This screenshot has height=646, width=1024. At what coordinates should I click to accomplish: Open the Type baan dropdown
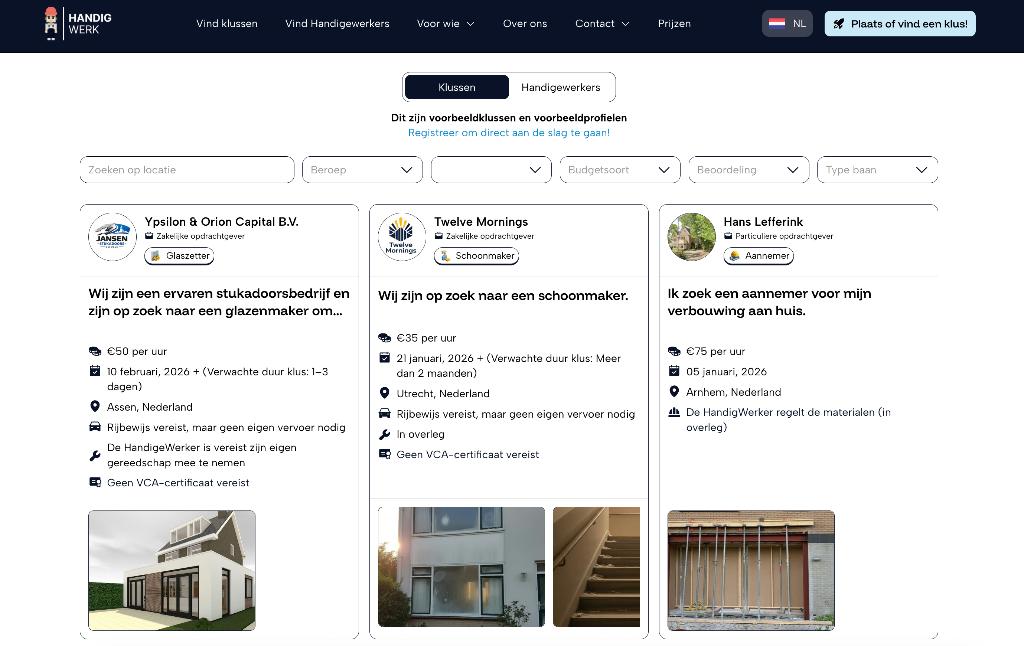click(x=877, y=169)
